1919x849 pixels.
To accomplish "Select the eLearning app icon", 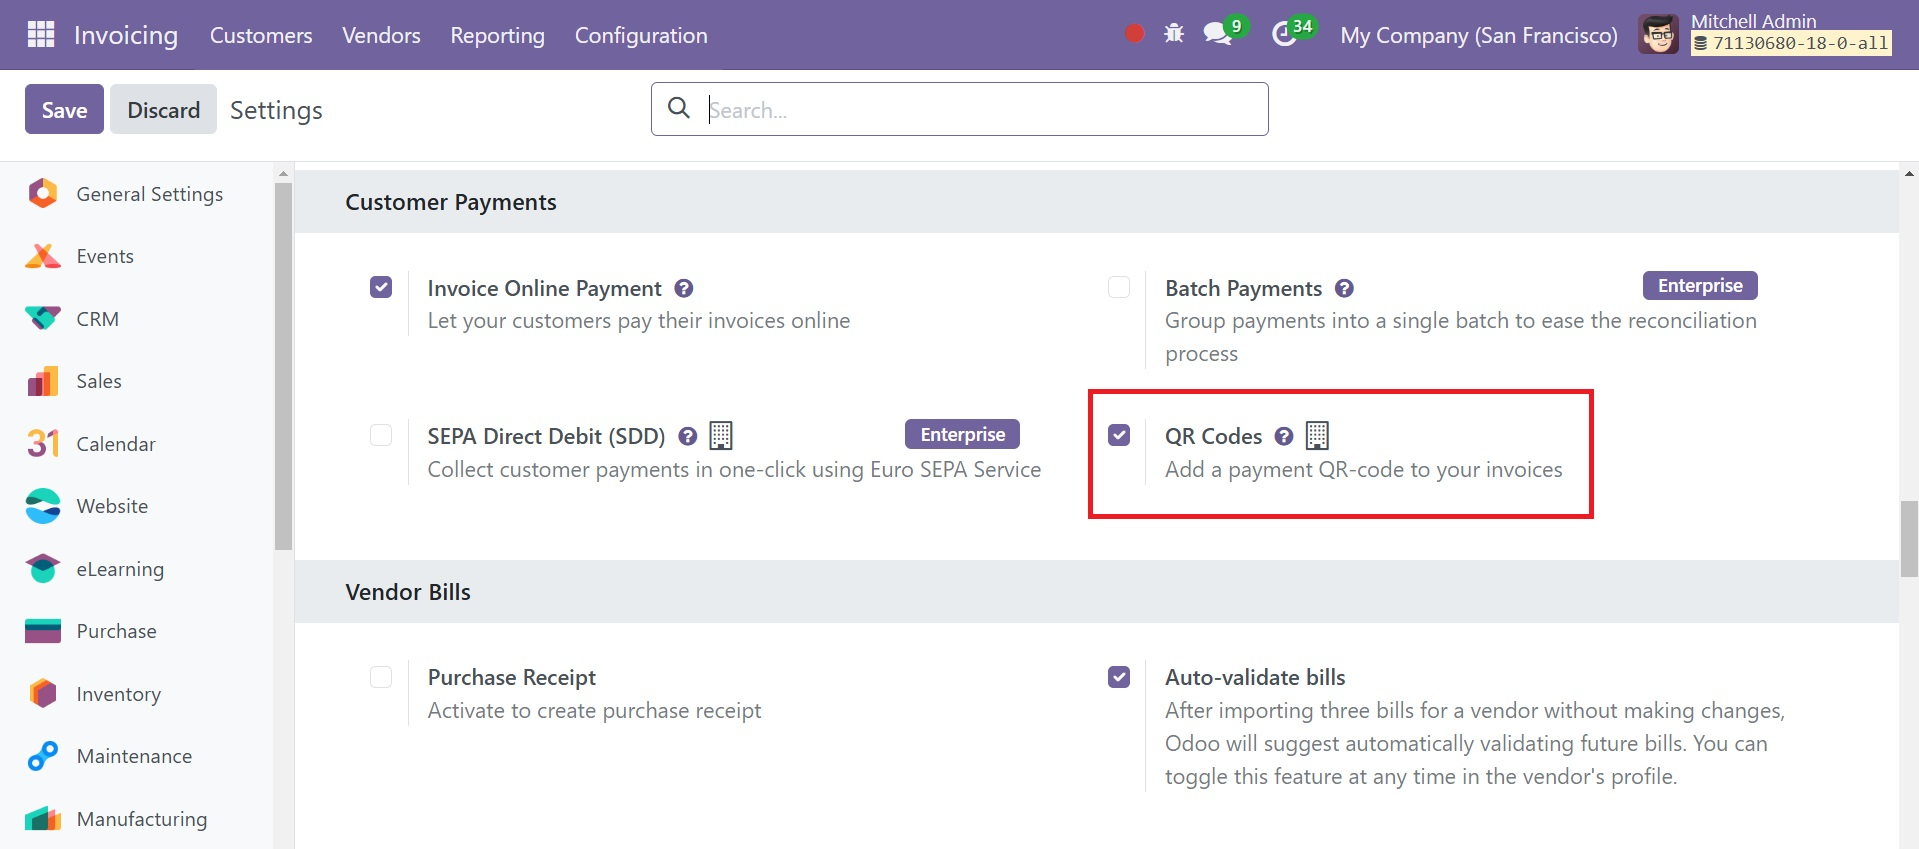I will click(x=43, y=568).
